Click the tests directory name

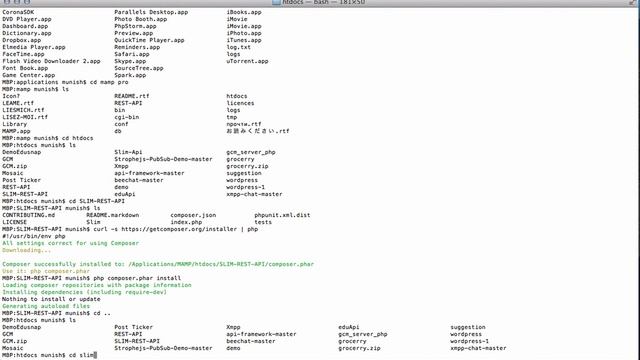click(263, 222)
